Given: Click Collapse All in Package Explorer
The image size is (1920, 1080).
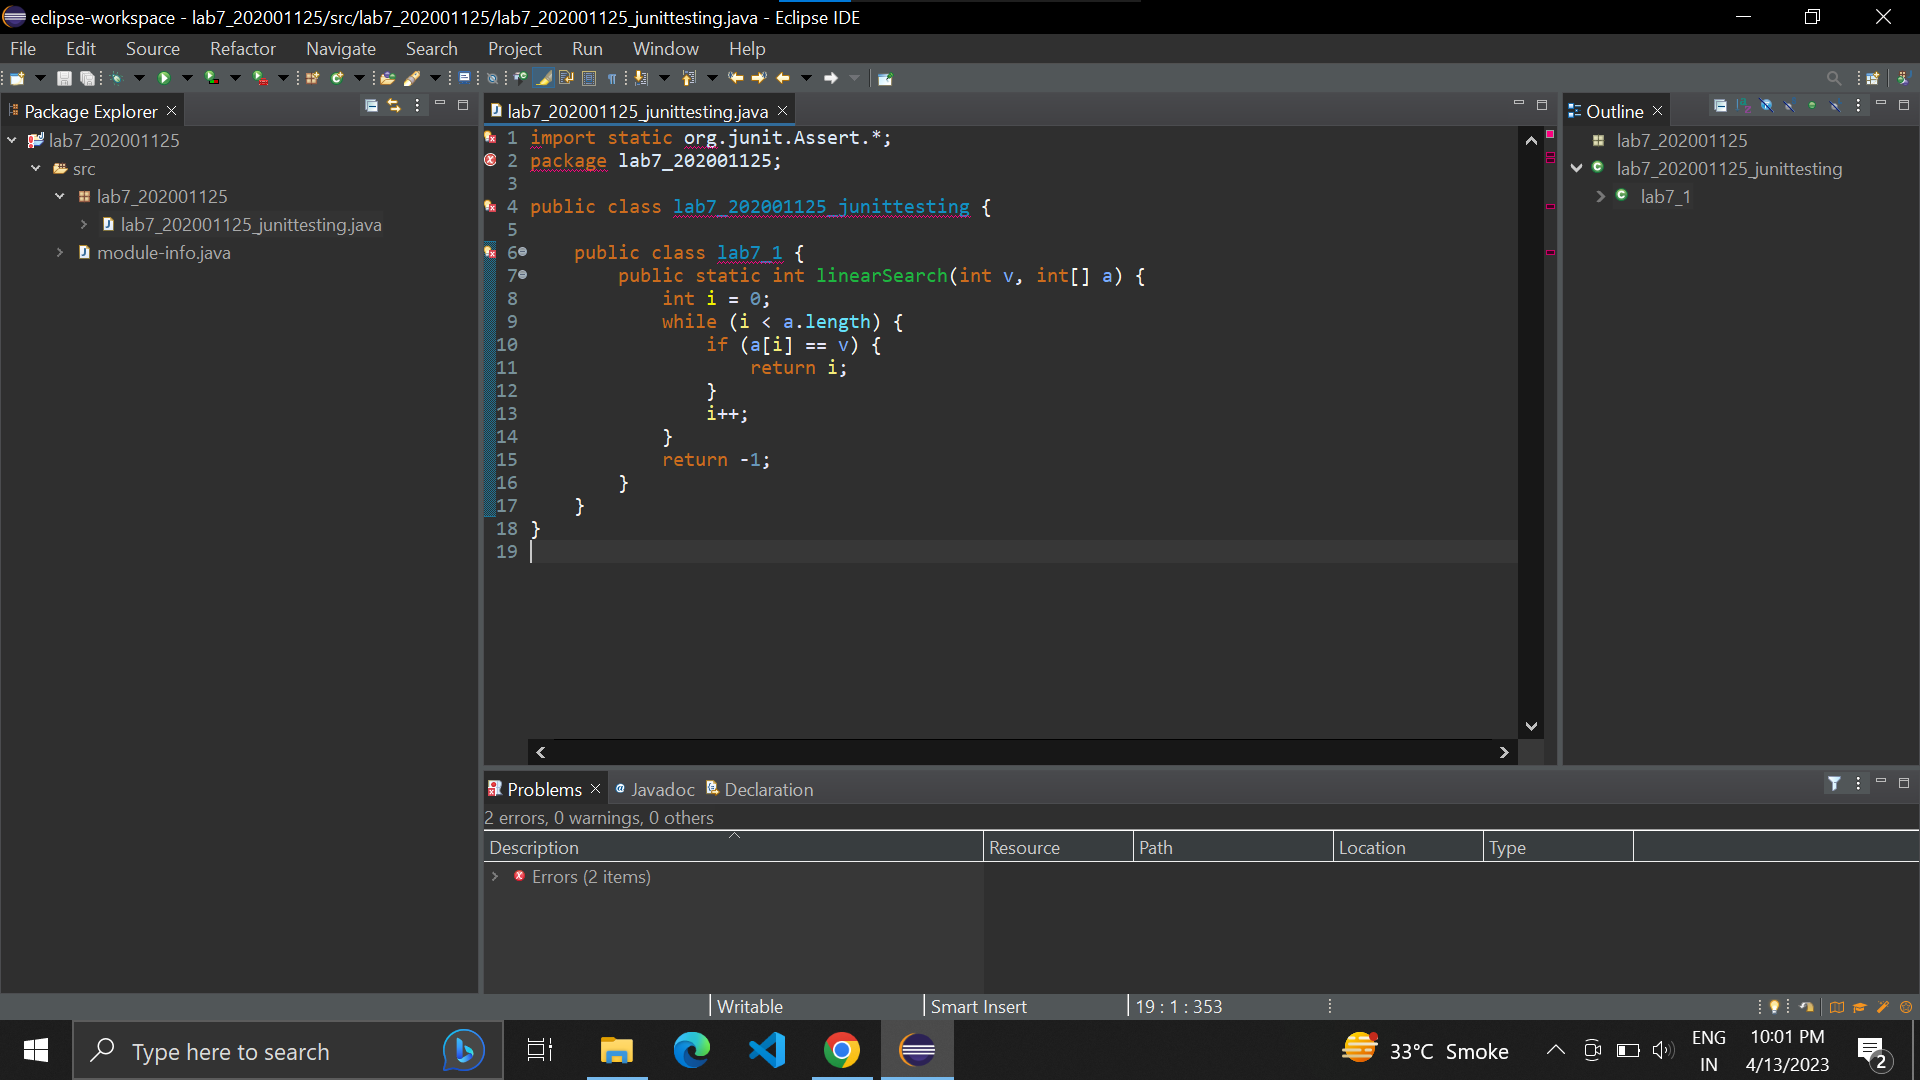Looking at the screenshot, I should click(x=371, y=106).
